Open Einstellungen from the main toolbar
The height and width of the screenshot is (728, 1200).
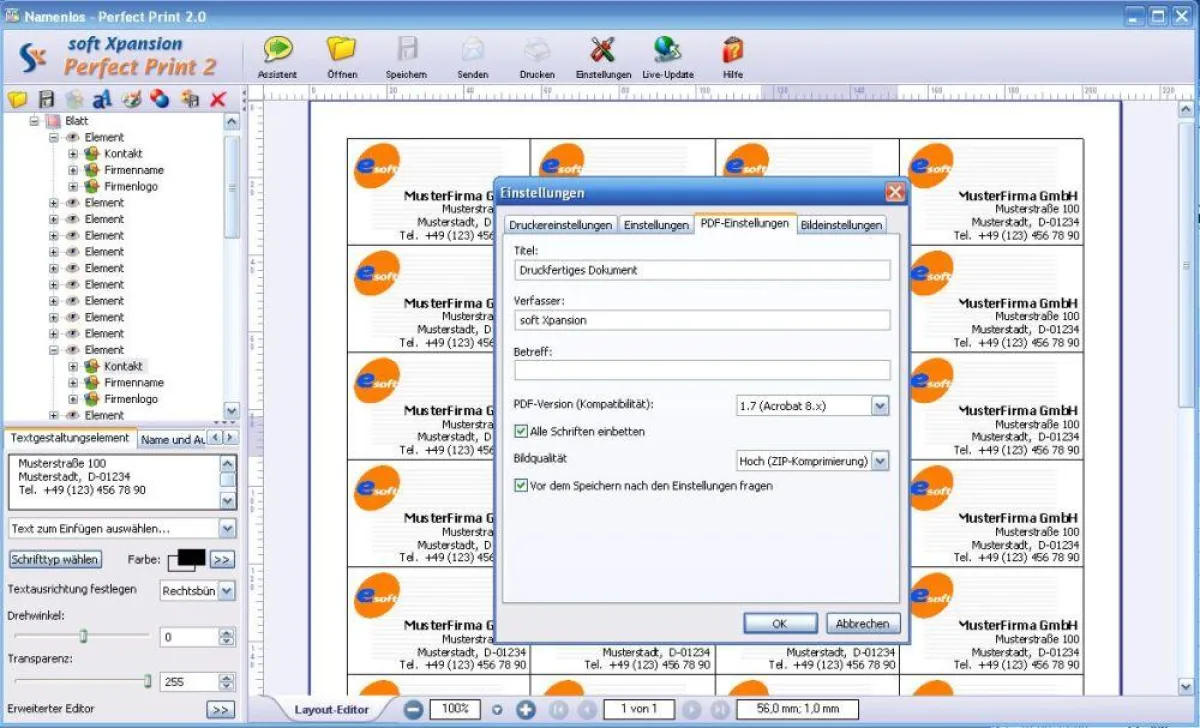[601, 50]
